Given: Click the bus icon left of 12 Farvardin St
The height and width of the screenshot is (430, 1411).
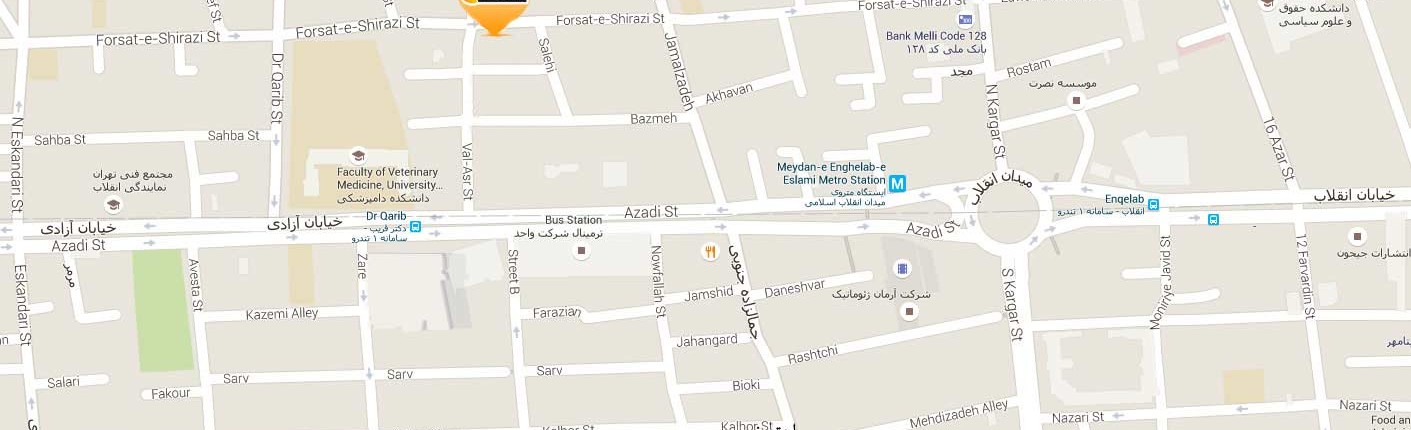Looking at the screenshot, I should click(1213, 219).
